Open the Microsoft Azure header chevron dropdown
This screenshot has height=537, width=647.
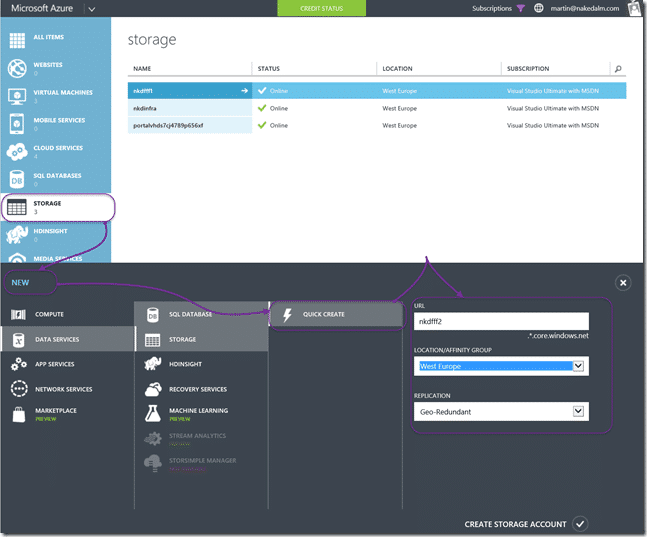pos(92,9)
